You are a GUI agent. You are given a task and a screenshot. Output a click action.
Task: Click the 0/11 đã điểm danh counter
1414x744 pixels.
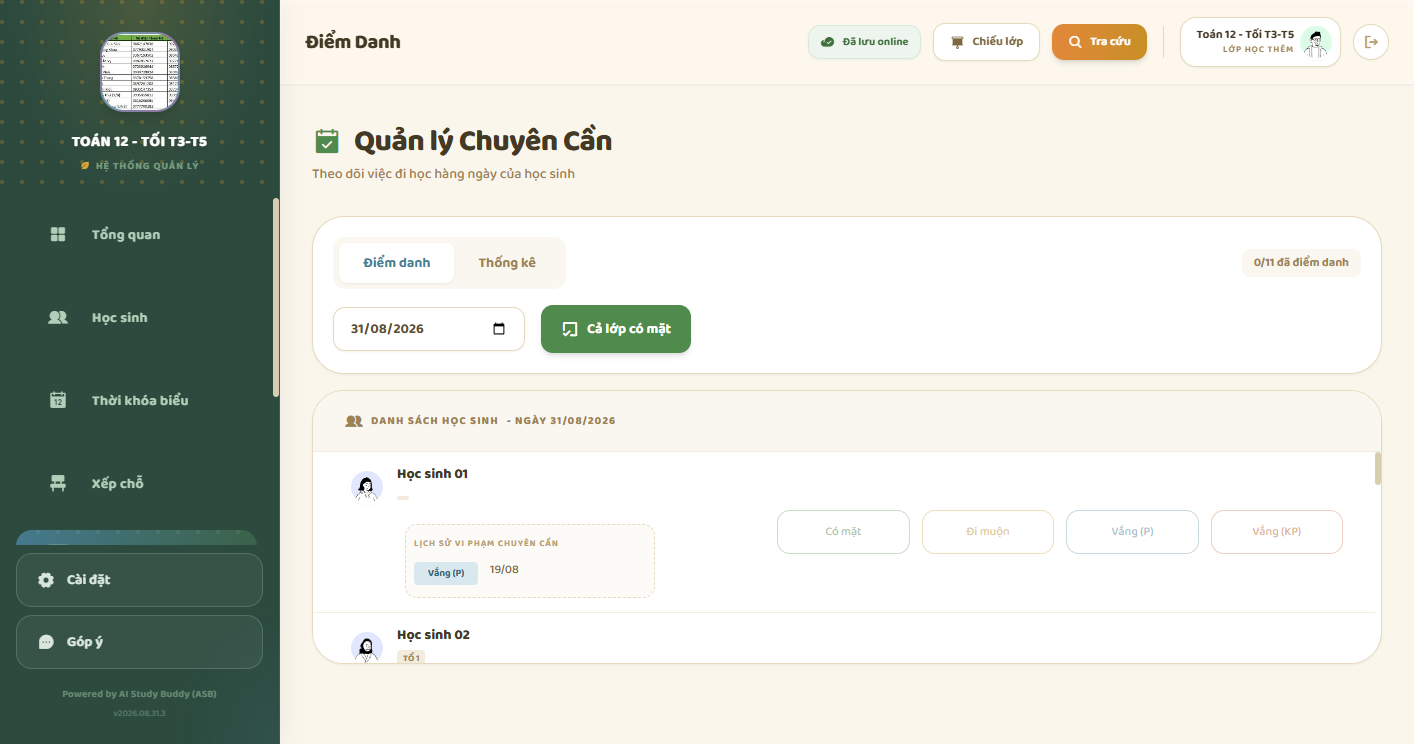point(1301,263)
